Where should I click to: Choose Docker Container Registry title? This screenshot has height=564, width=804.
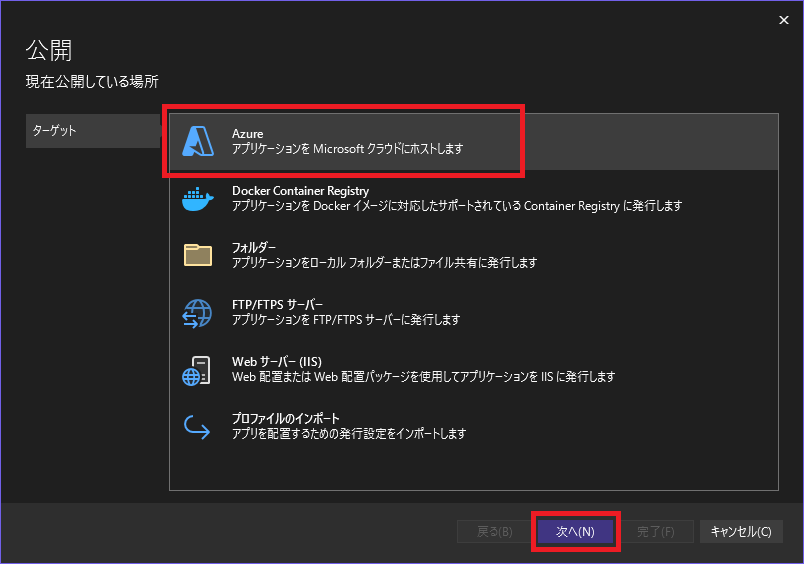click(300, 191)
